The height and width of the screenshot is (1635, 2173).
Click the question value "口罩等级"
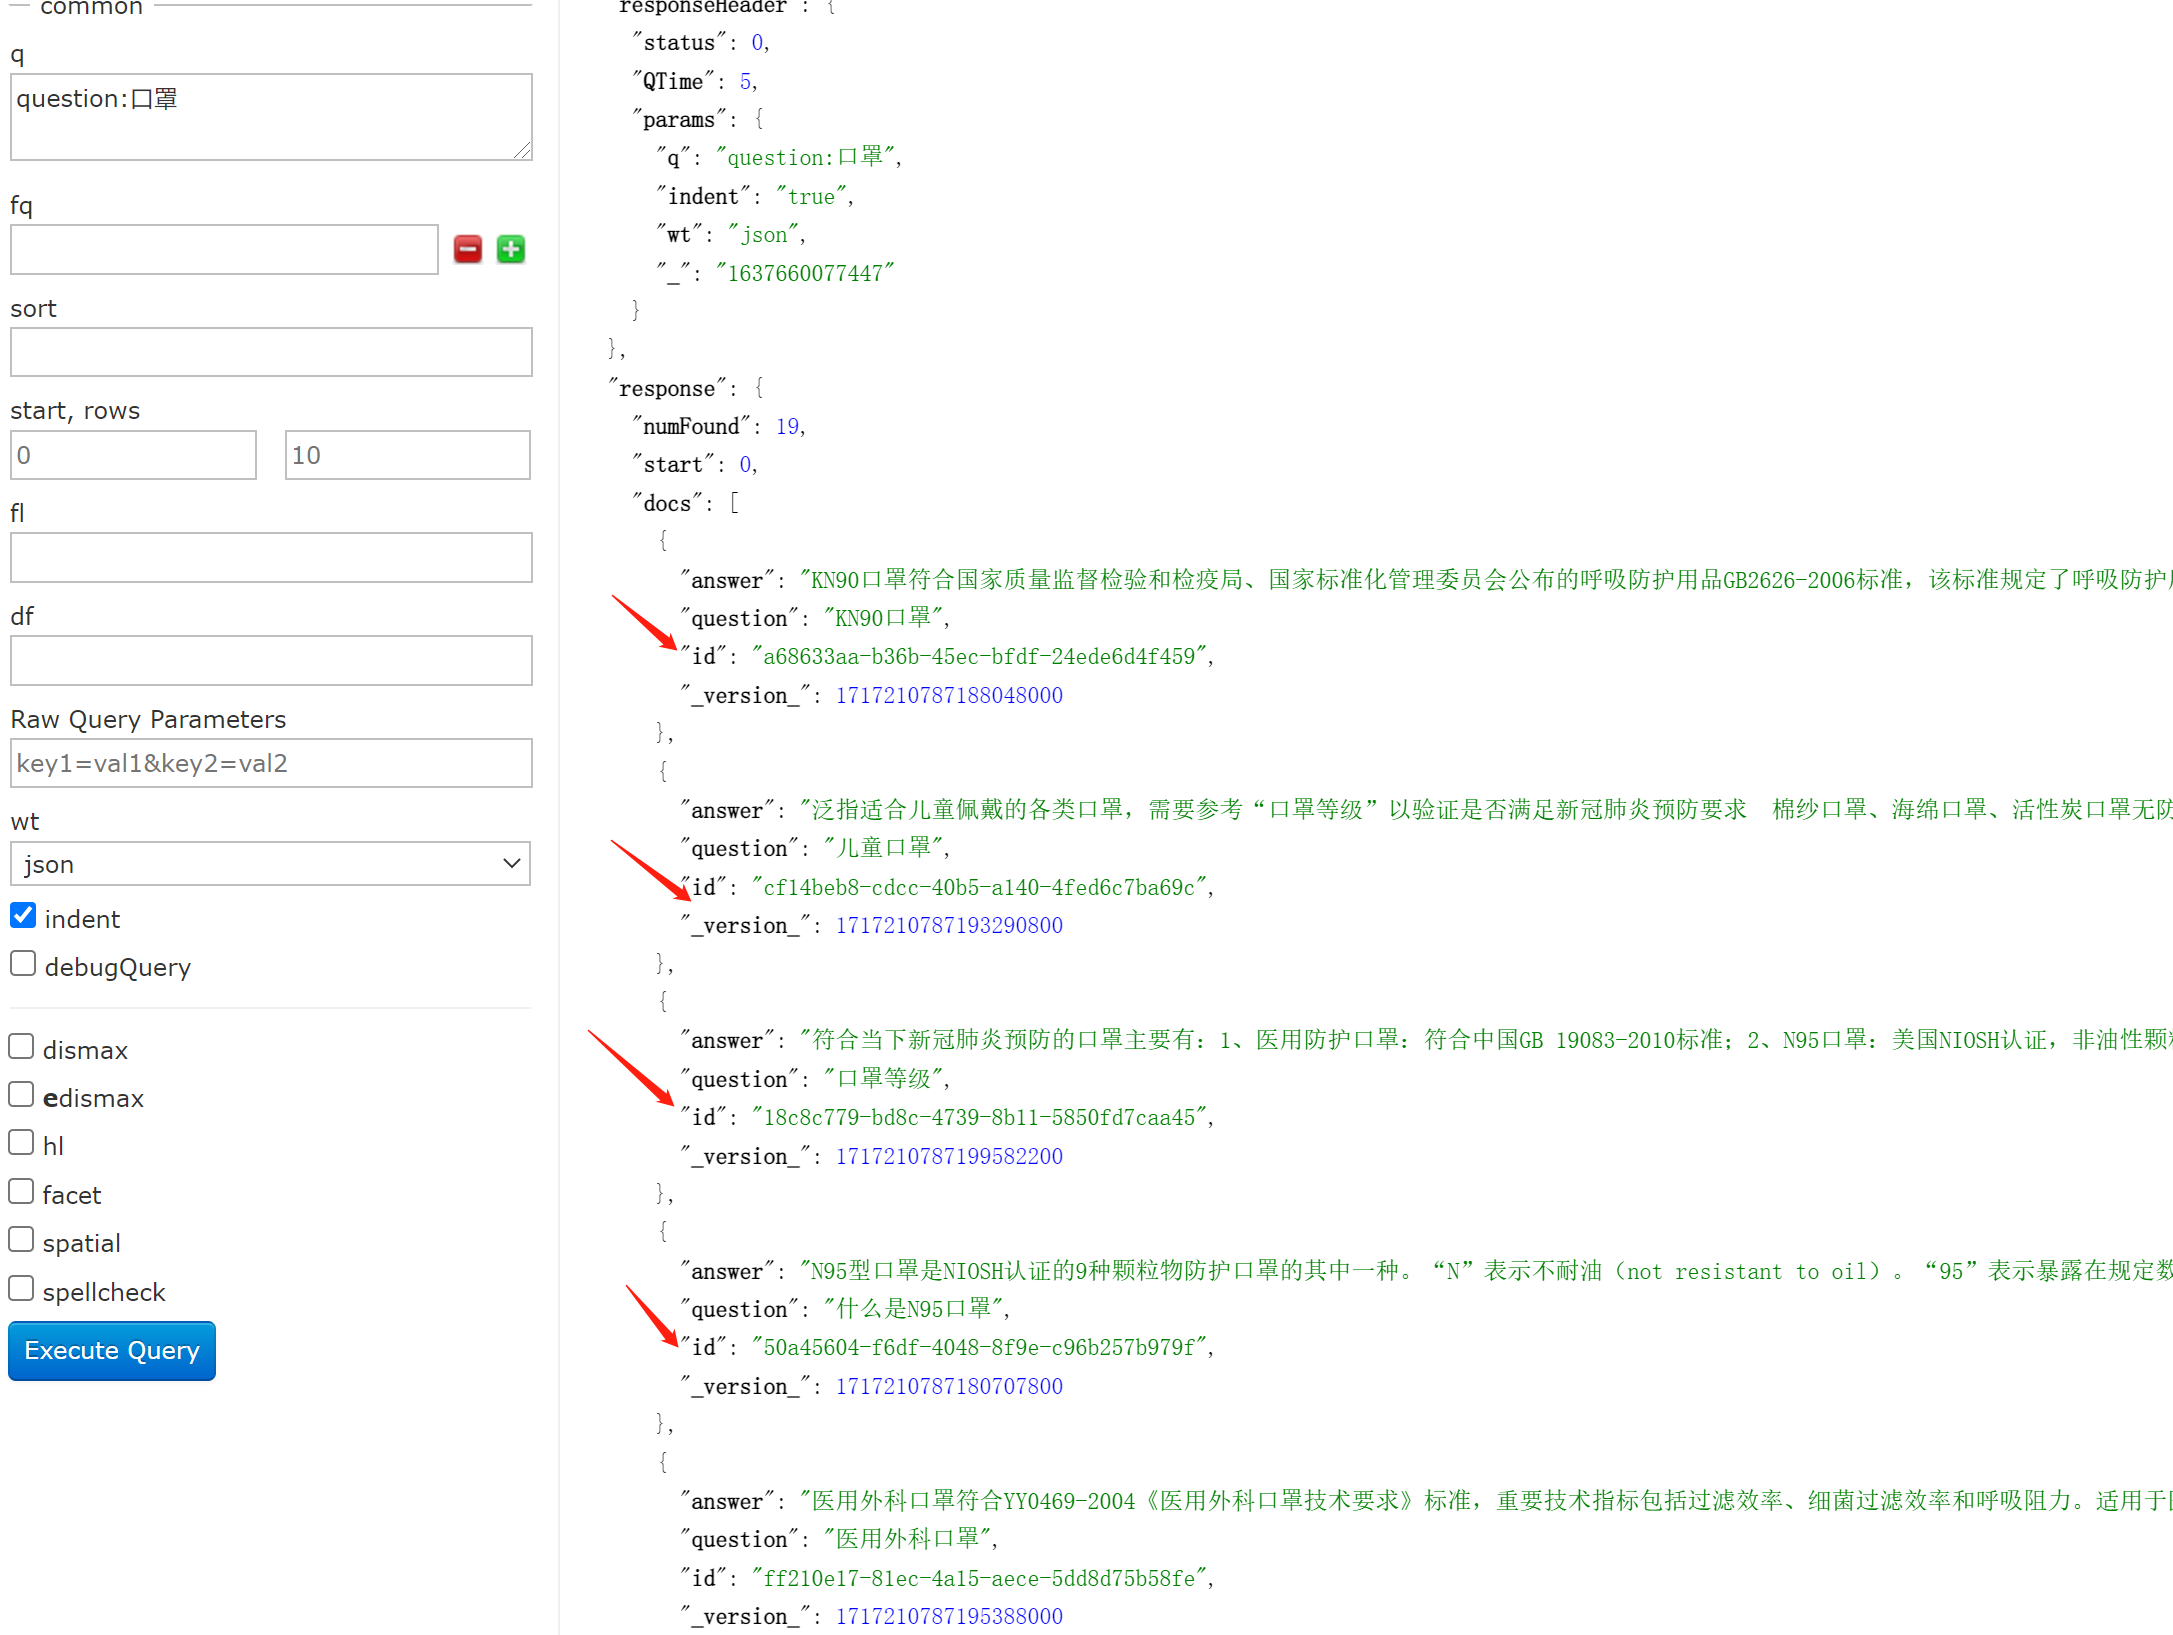pos(883,1080)
